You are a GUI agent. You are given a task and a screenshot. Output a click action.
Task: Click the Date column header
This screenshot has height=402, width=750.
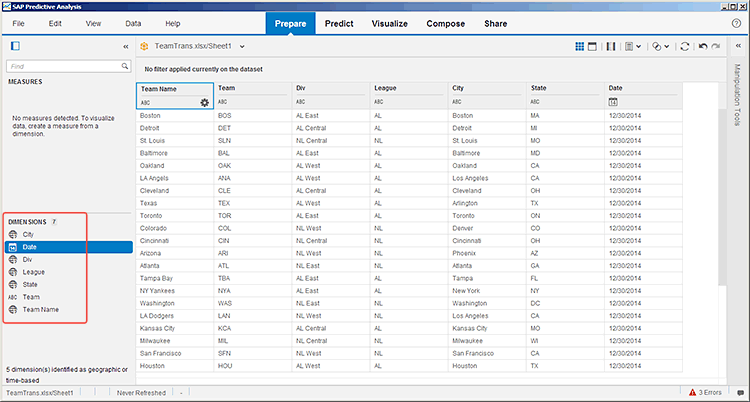(x=643, y=96)
